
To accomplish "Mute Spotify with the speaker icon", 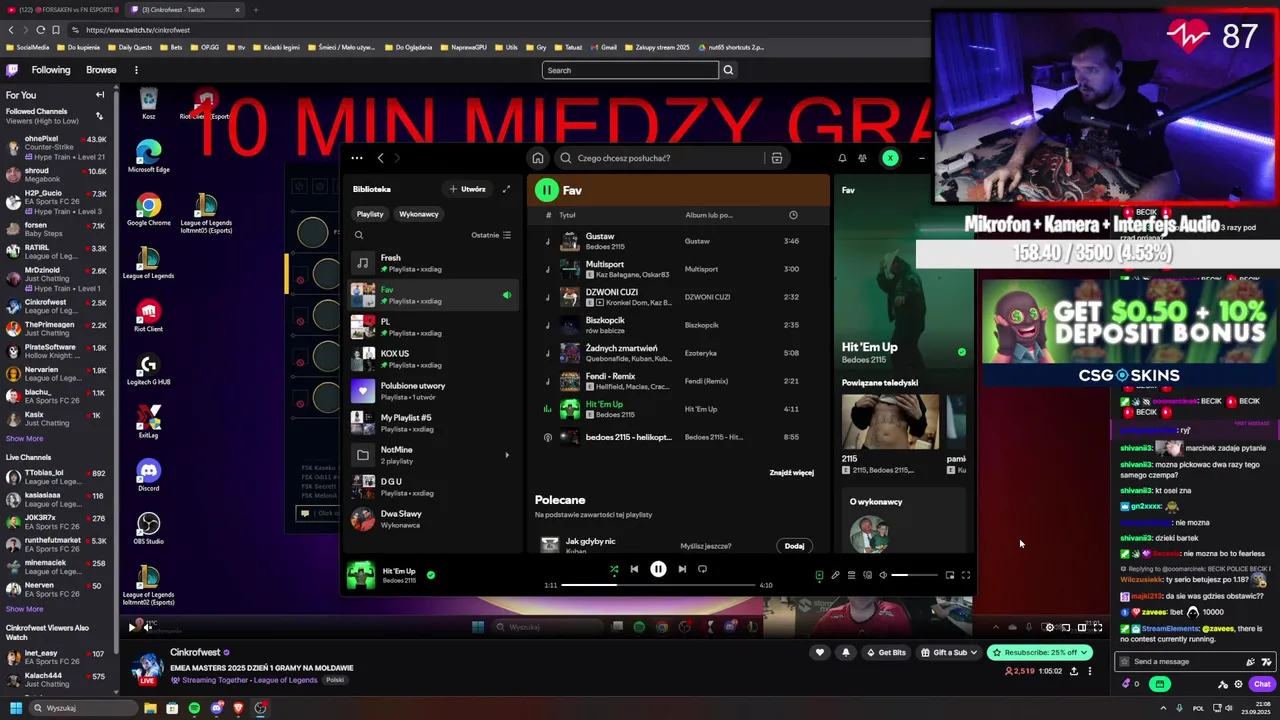I will click(882, 575).
